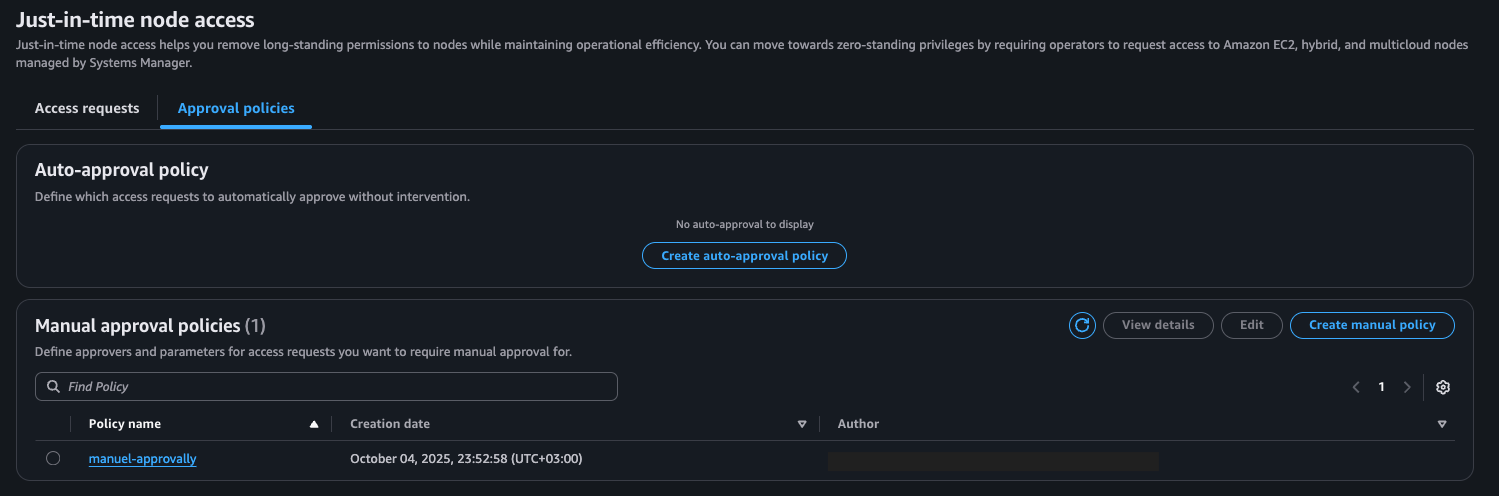Click the magnifier icon in Find Policy
Viewport: 1499px width, 496px height.
point(53,387)
